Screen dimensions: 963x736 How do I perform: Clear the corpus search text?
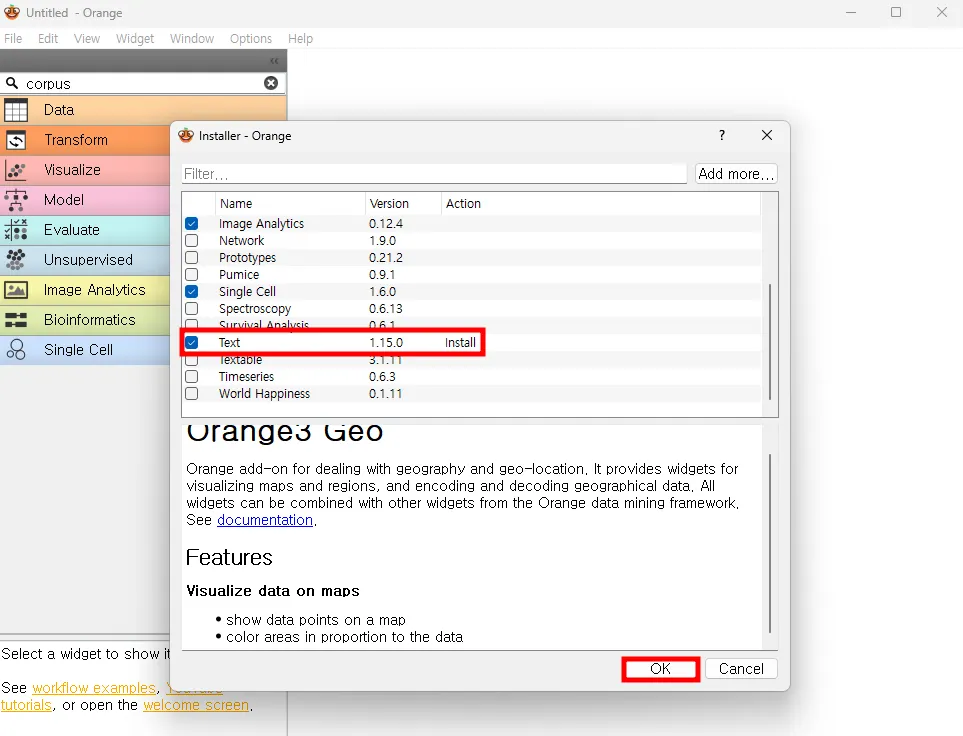tap(271, 83)
